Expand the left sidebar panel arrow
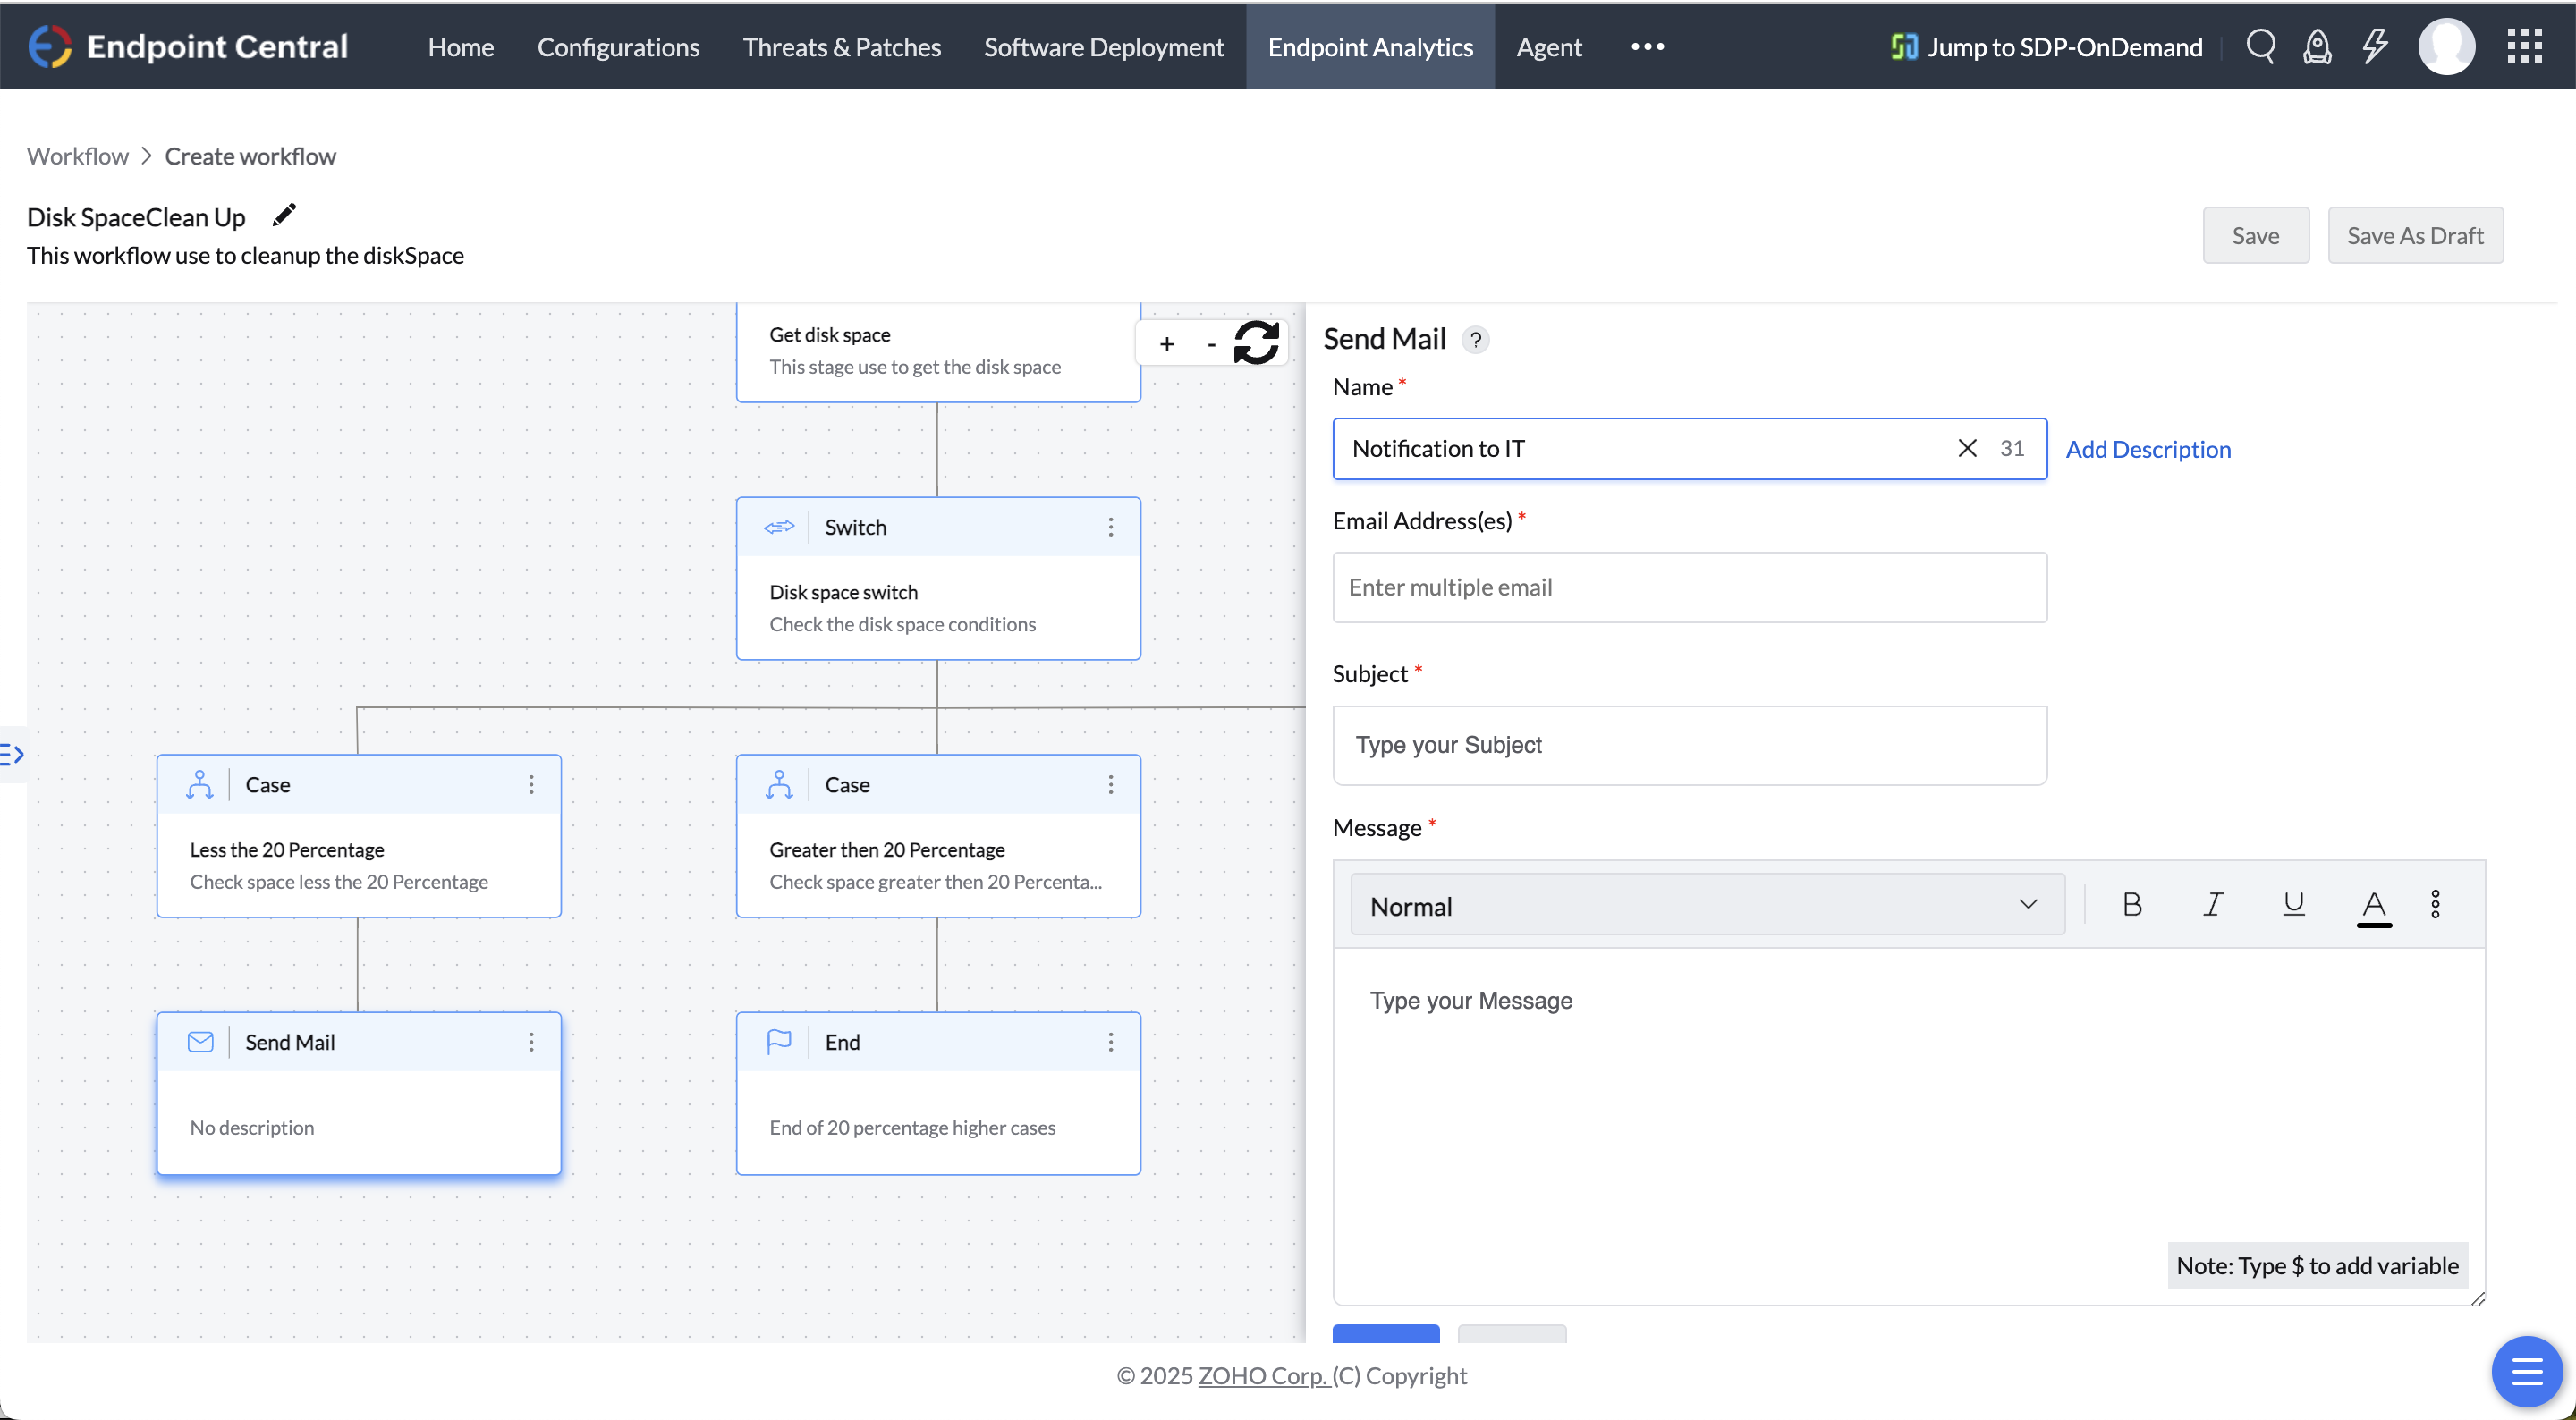The image size is (2576, 1420). [x=13, y=754]
